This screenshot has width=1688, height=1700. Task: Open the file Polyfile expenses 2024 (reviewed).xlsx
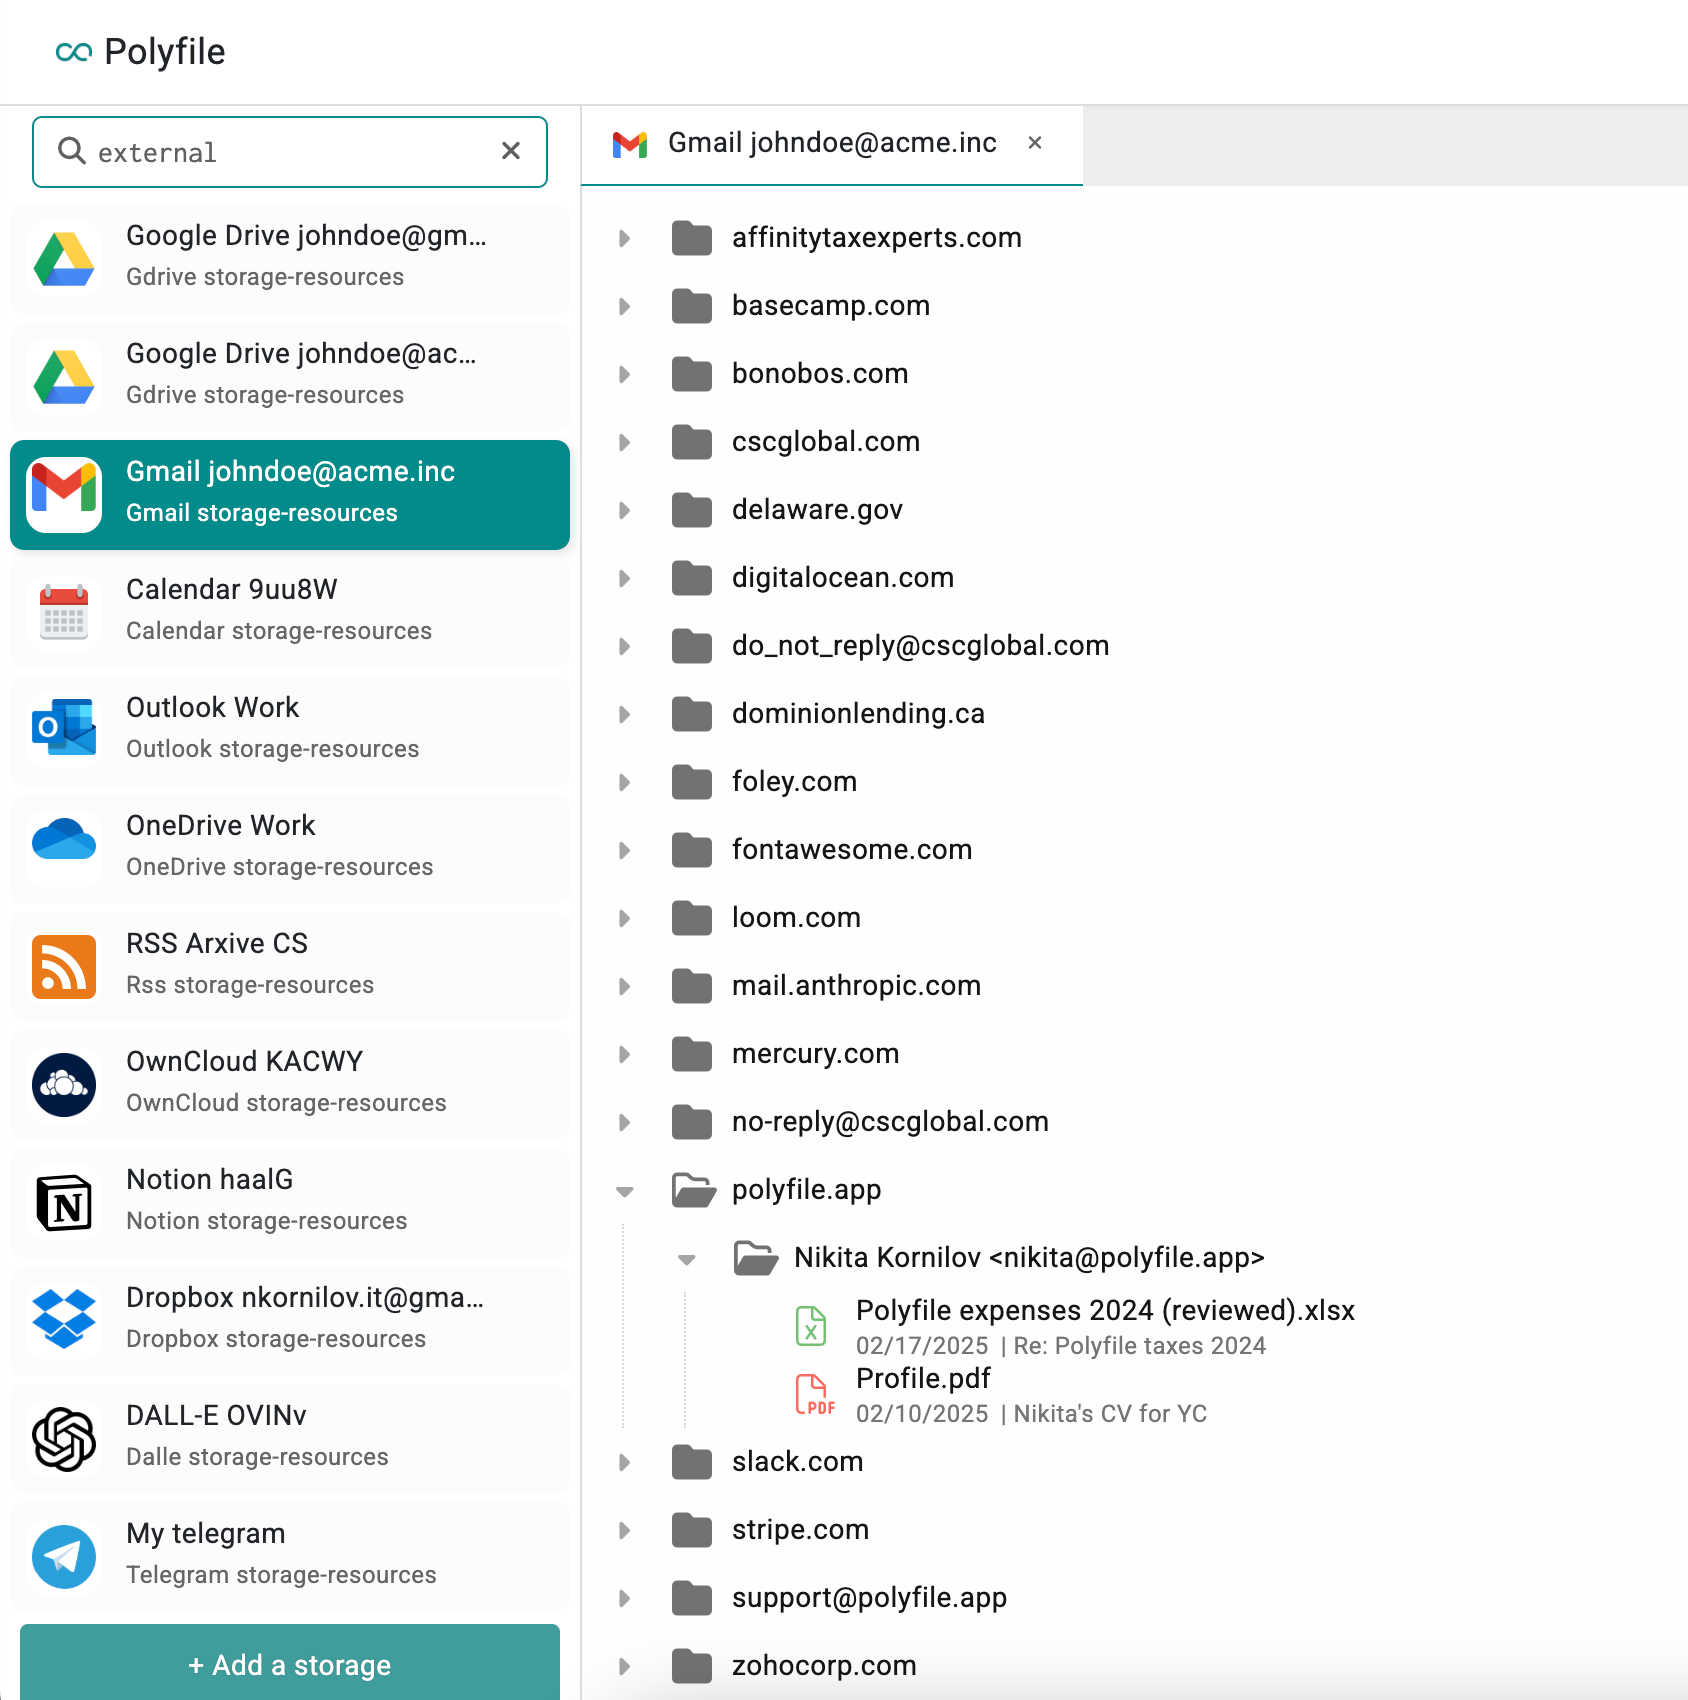[1104, 1310]
